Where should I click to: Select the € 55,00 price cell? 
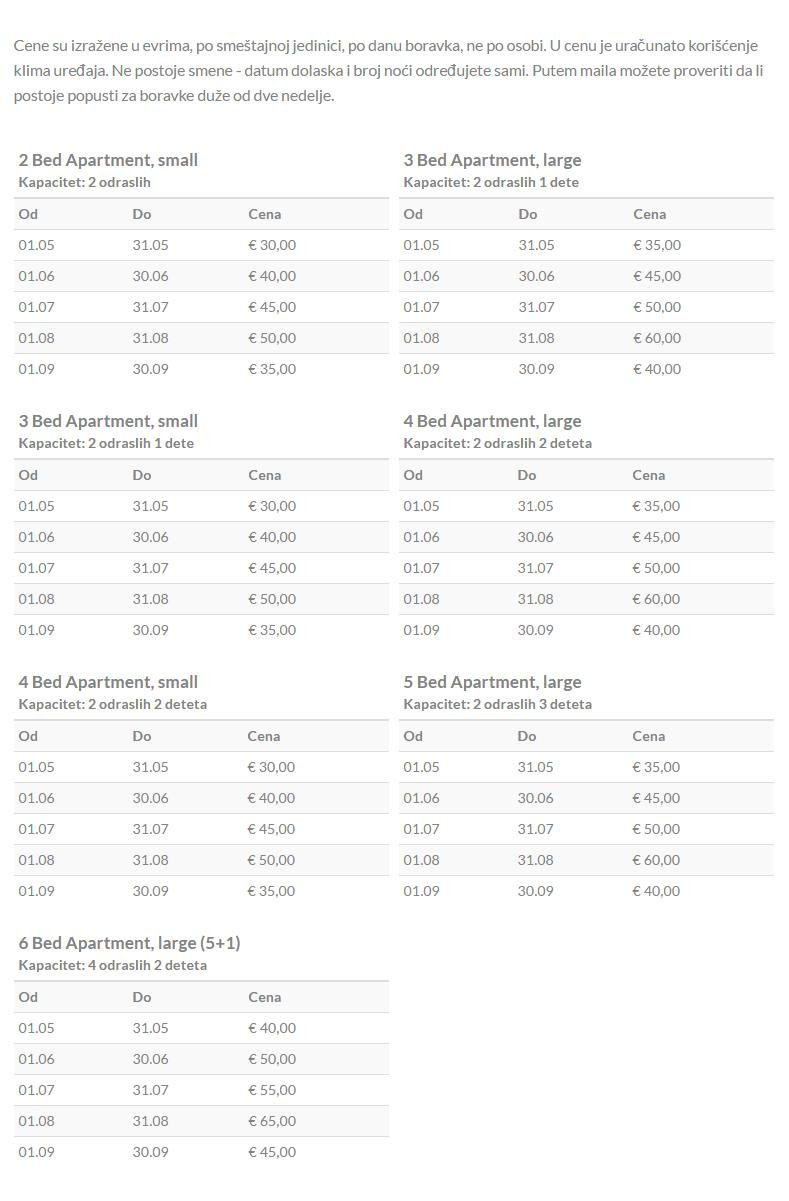point(272,1090)
